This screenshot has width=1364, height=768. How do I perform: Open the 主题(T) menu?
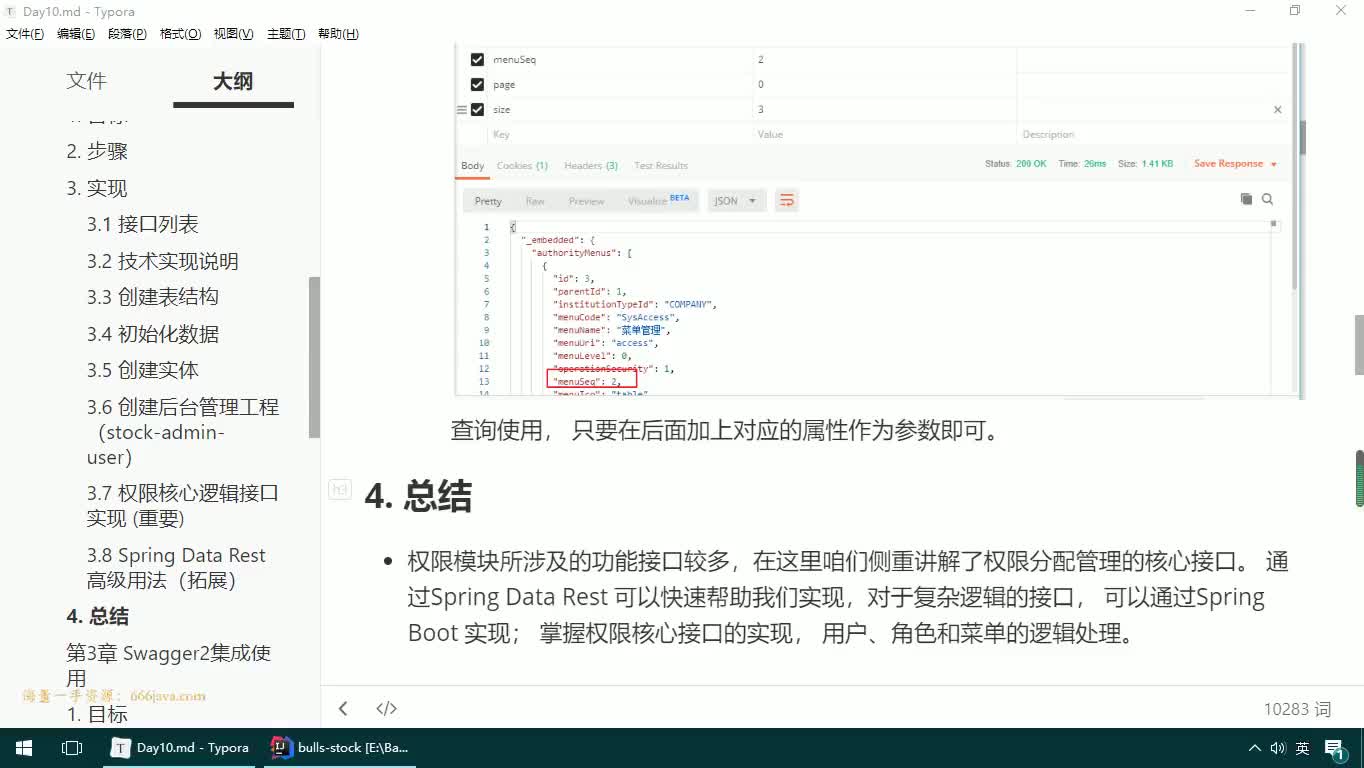286,34
